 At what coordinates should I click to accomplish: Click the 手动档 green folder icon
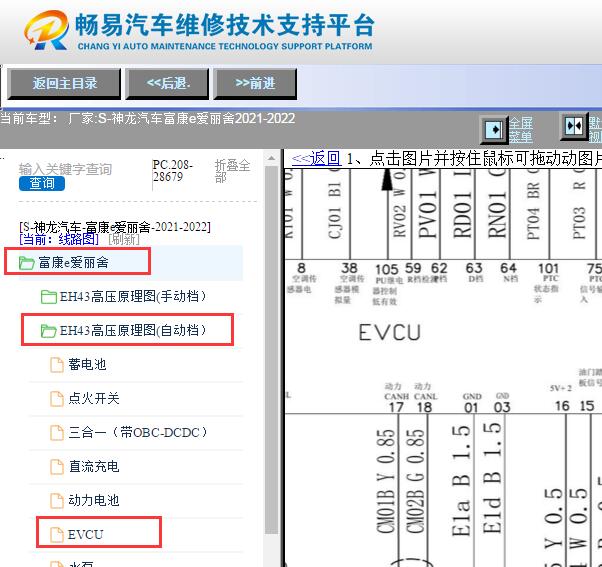[x=49, y=297]
